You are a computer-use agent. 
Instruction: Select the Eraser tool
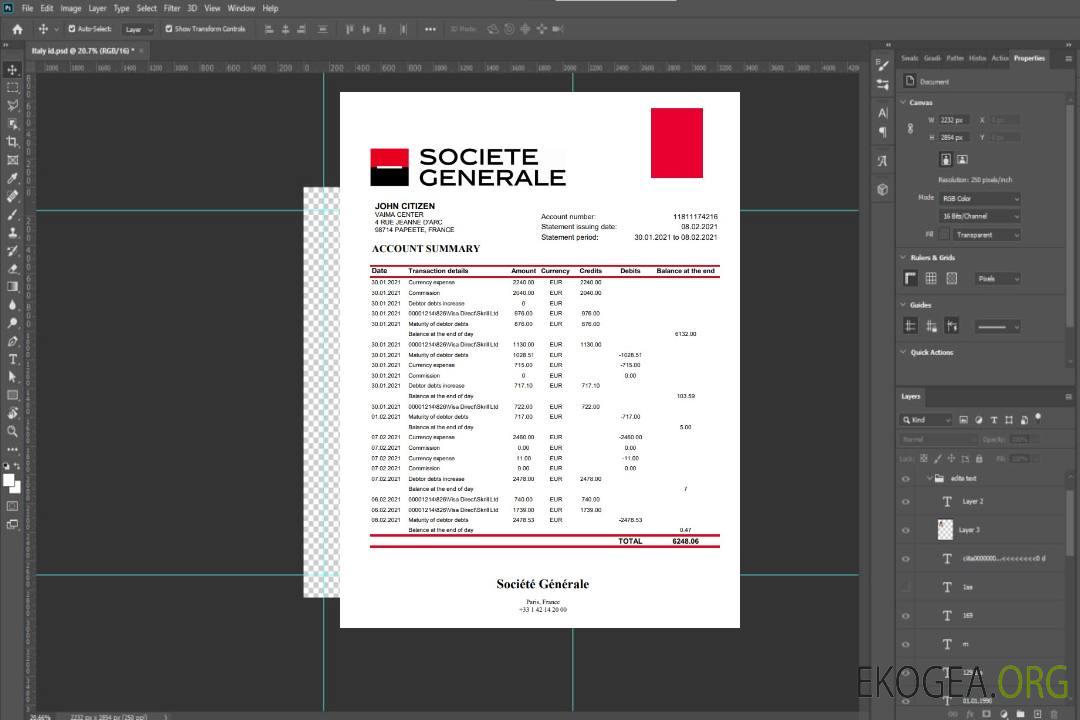(x=12, y=269)
